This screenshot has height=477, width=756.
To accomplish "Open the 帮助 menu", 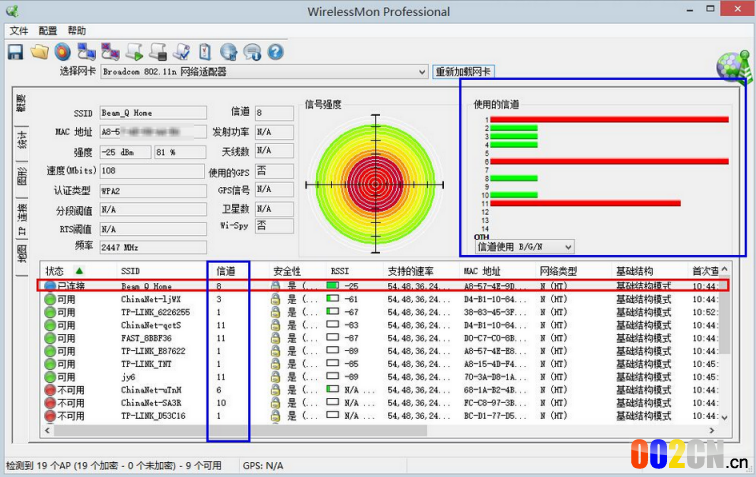I will pyautogui.click(x=77, y=30).
